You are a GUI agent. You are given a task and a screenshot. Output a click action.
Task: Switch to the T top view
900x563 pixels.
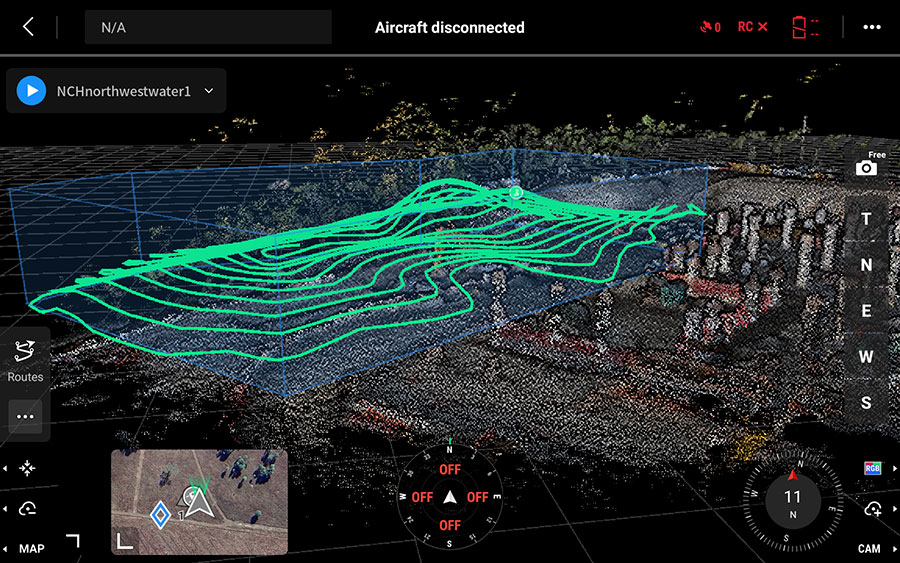point(866,219)
